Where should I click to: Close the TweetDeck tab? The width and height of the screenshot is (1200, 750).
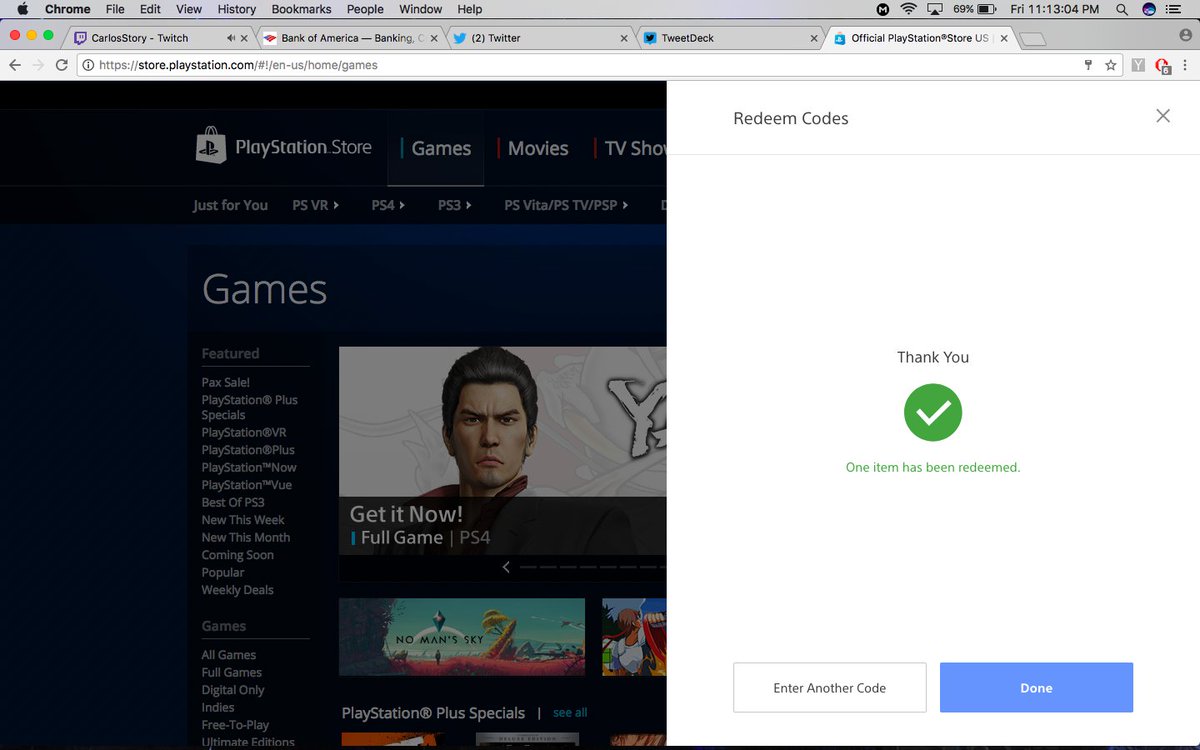[x=815, y=38]
